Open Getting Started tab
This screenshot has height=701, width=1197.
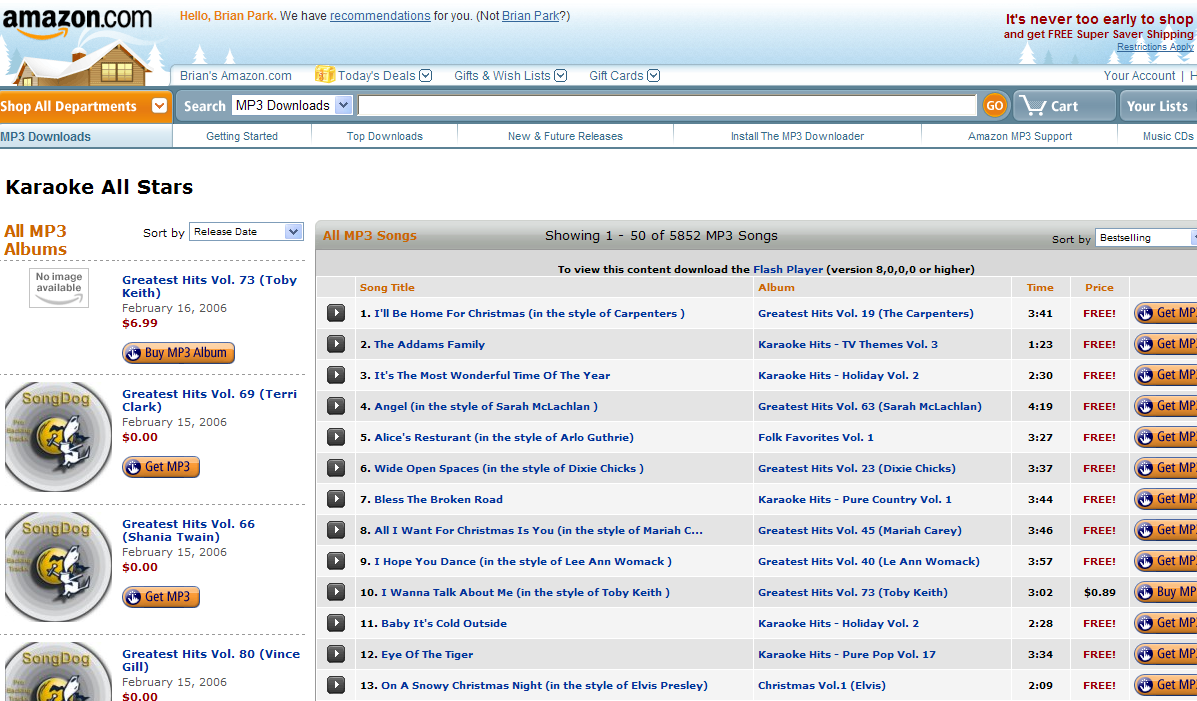click(x=242, y=136)
